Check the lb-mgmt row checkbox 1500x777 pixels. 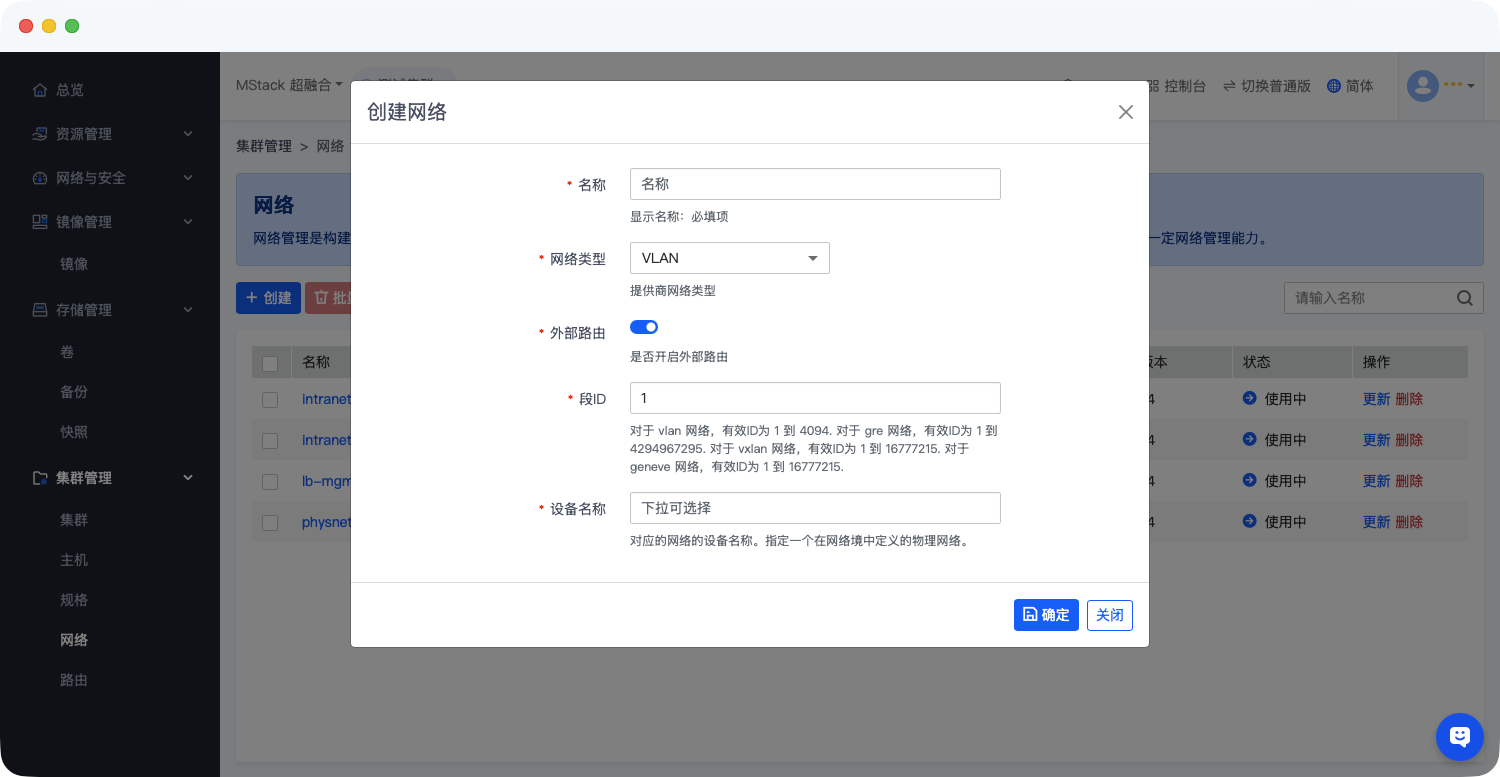point(270,481)
